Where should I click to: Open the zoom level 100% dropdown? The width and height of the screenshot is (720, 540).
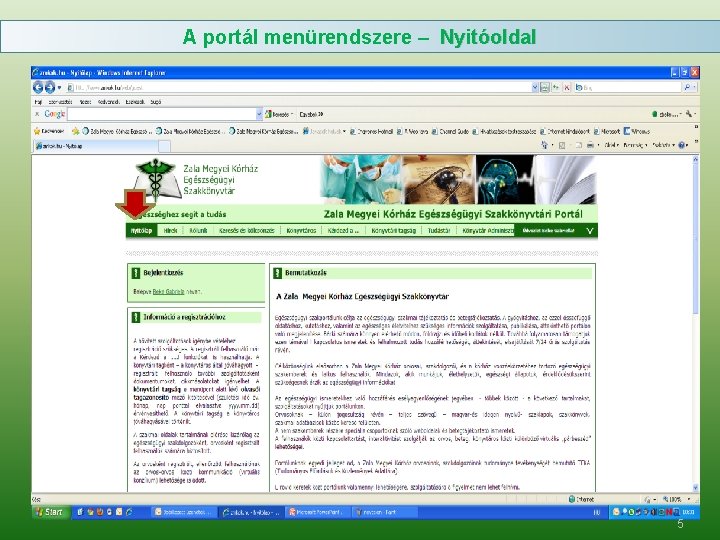point(688,499)
